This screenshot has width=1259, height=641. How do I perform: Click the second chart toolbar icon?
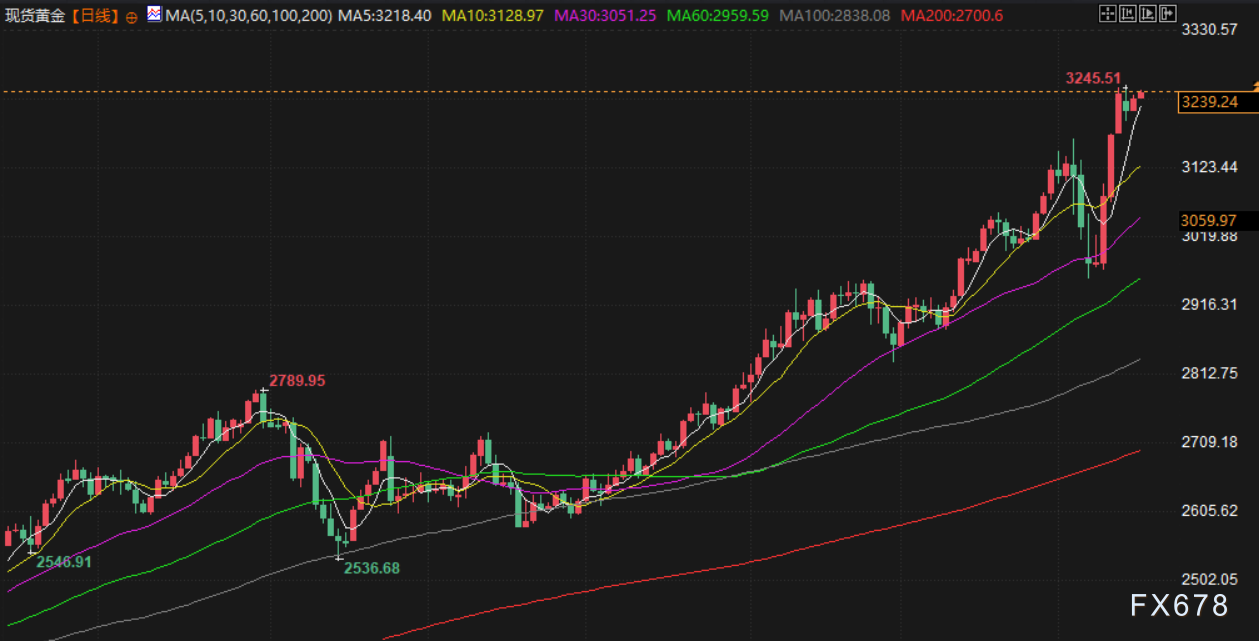[1126, 14]
